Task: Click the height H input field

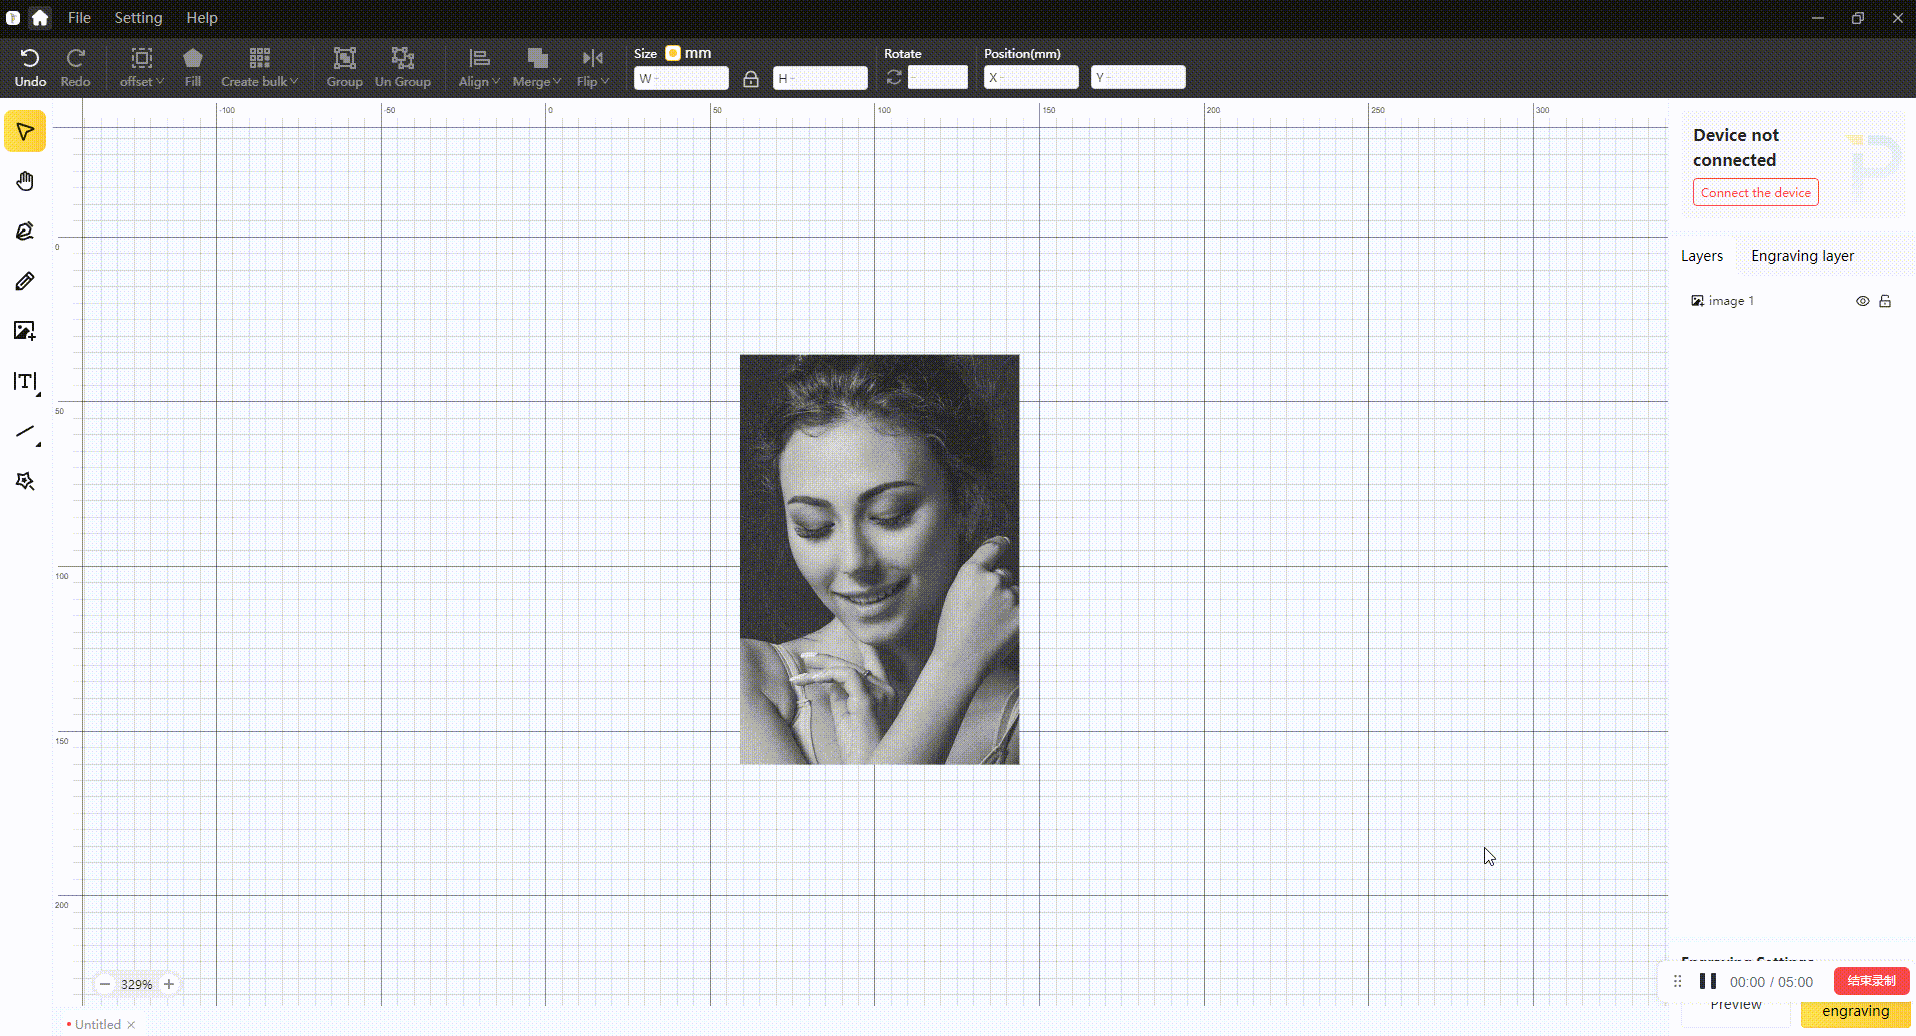Action: point(820,78)
